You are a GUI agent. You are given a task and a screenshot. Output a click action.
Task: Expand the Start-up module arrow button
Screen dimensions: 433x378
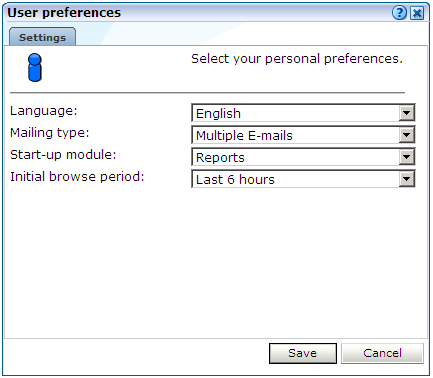[407, 157]
